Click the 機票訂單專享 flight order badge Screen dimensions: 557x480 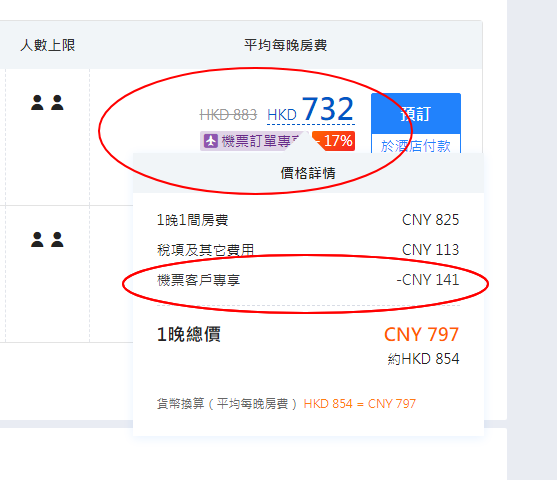click(250, 141)
